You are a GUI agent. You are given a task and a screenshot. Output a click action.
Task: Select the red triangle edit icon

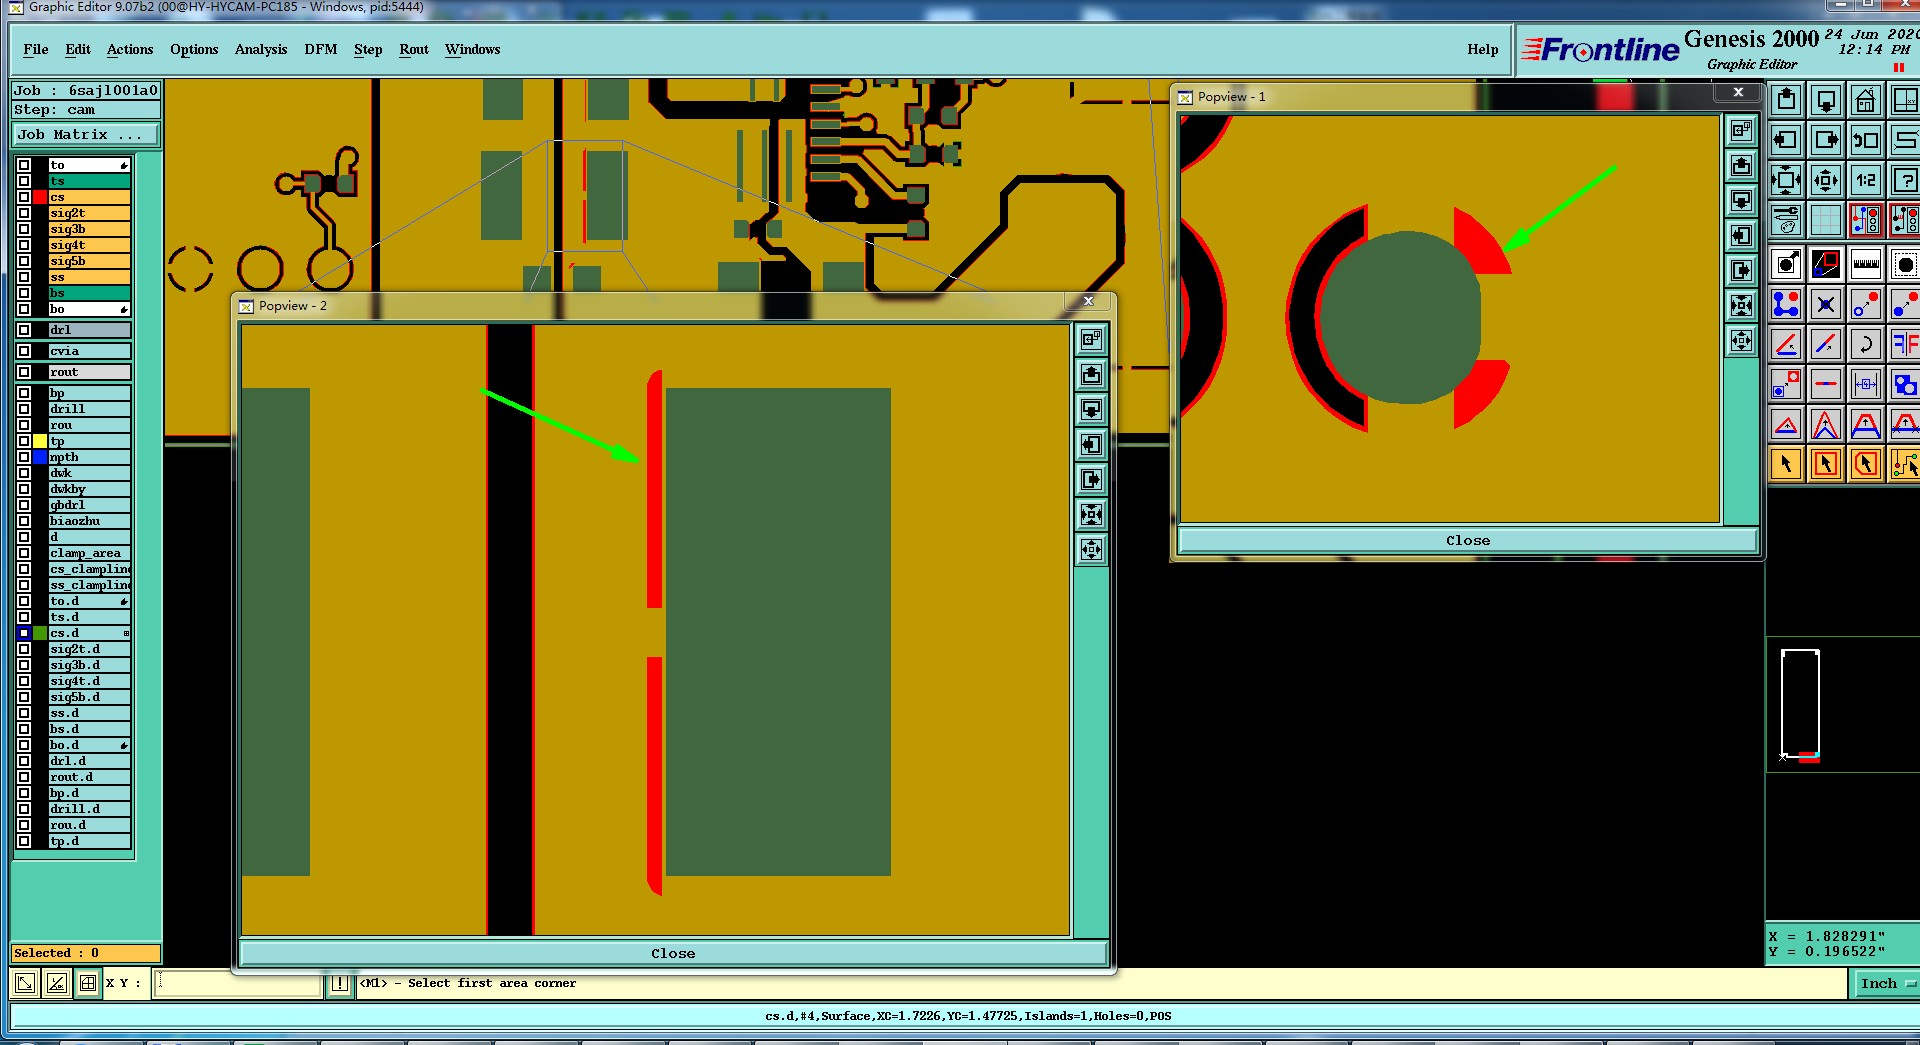(1786, 424)
